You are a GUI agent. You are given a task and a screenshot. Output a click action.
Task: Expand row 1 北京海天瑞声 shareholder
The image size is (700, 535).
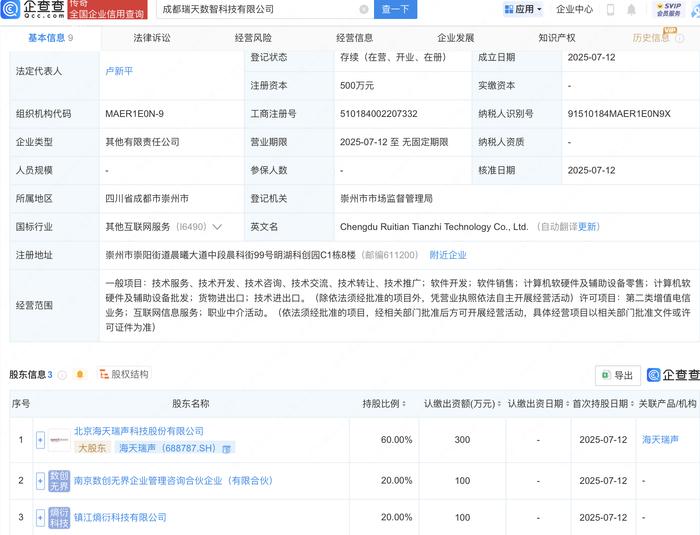(40, 440)
